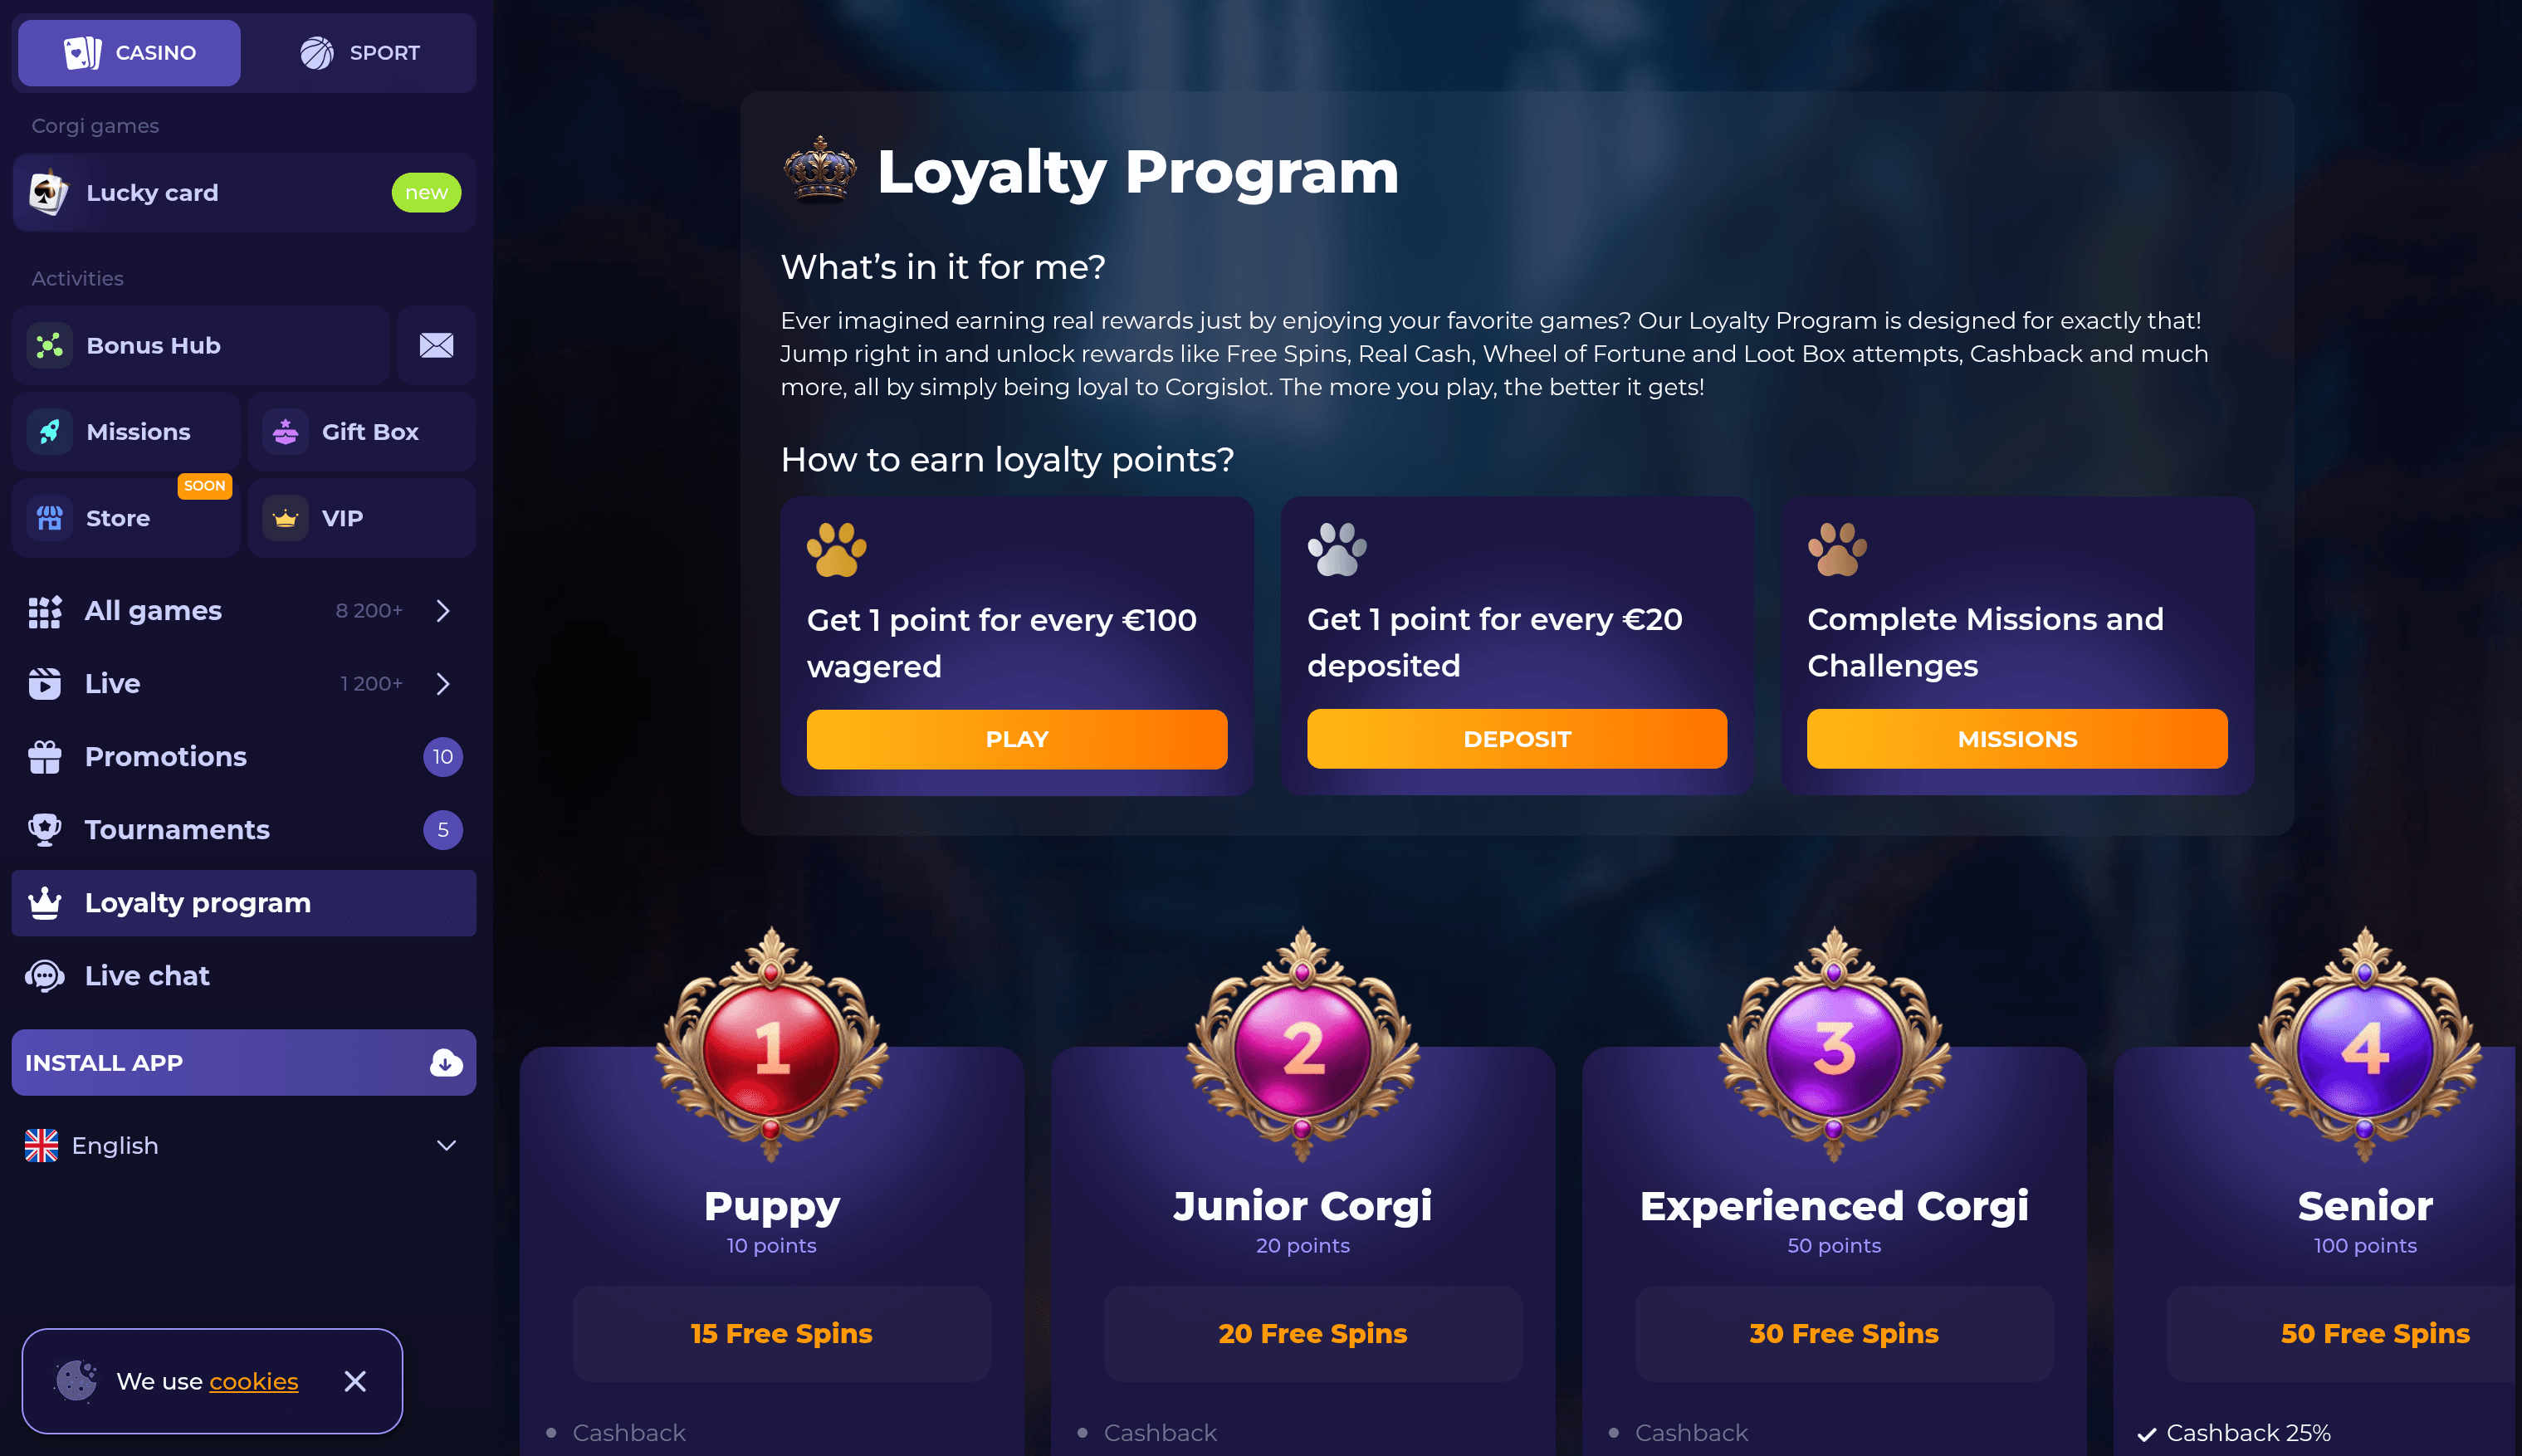Switch to the CASINO tab

click(x=128, y=52)
